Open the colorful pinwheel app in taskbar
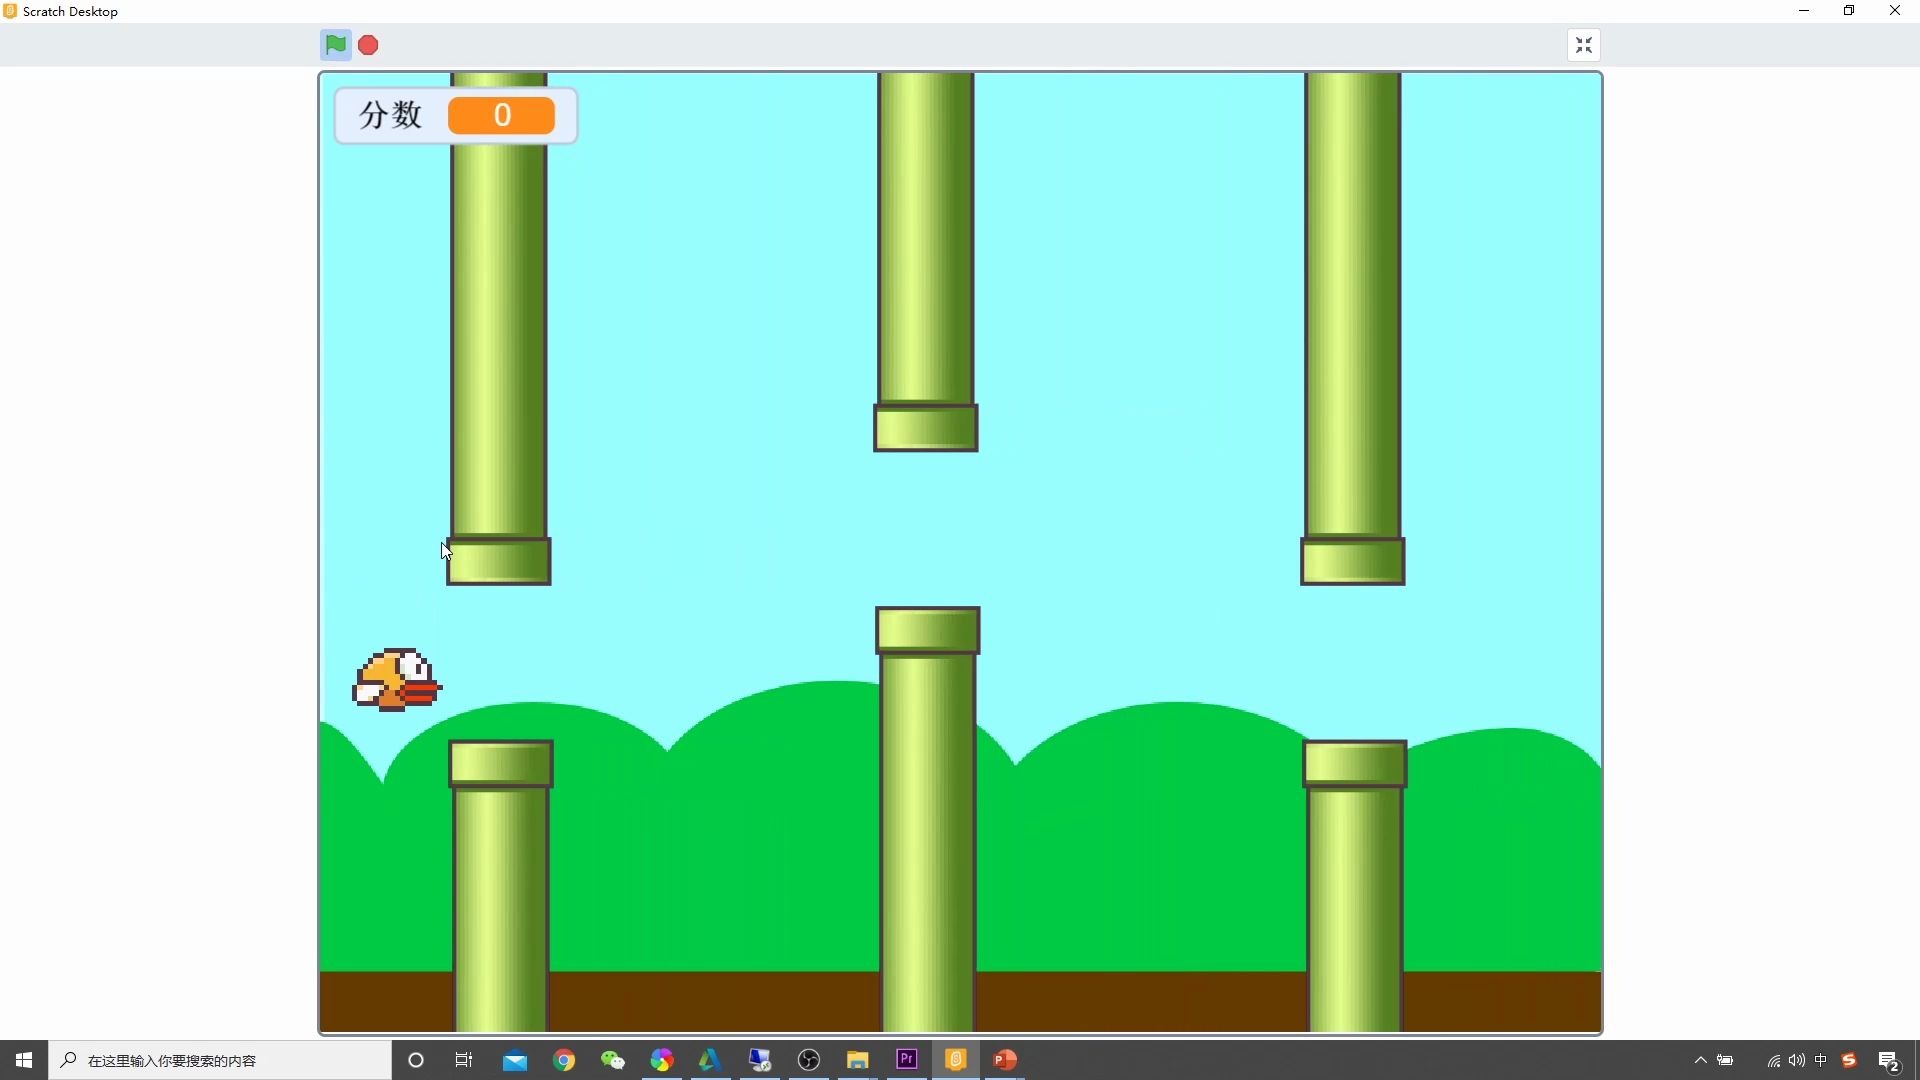Image resolution: width=1920 pixels, height=1080 pixels. click(662, 1060)
